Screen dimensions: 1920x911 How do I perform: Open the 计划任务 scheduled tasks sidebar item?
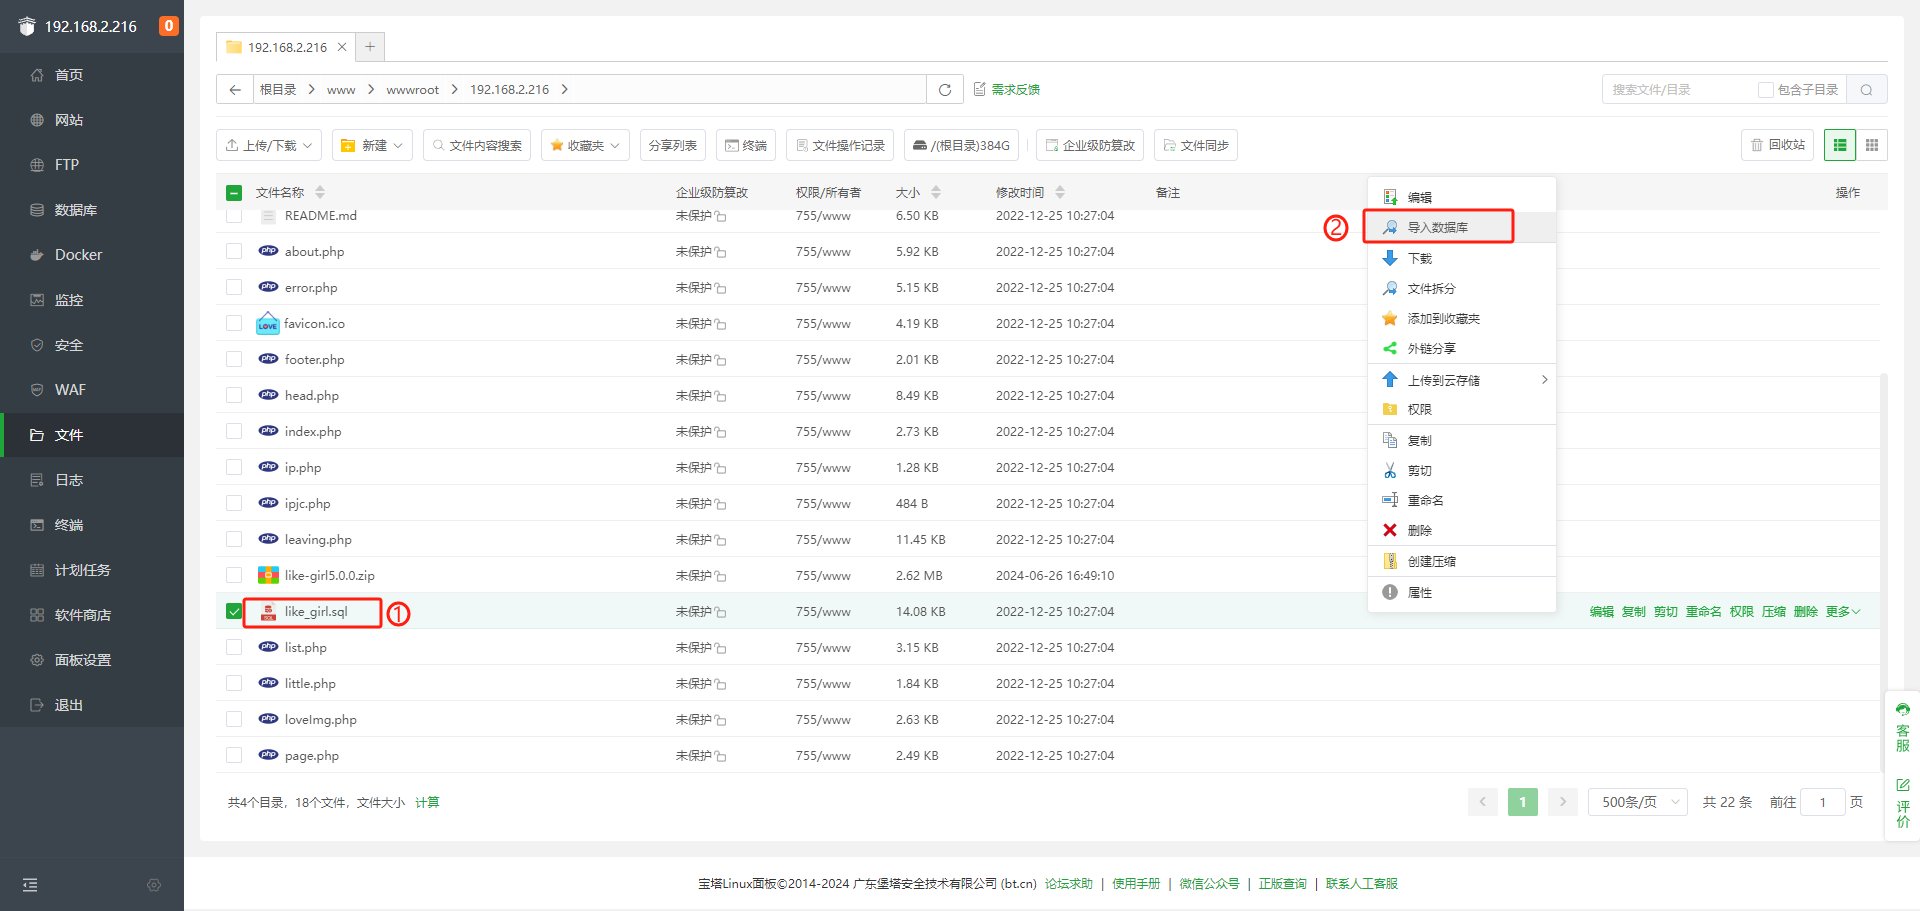[x=91, y=570]
